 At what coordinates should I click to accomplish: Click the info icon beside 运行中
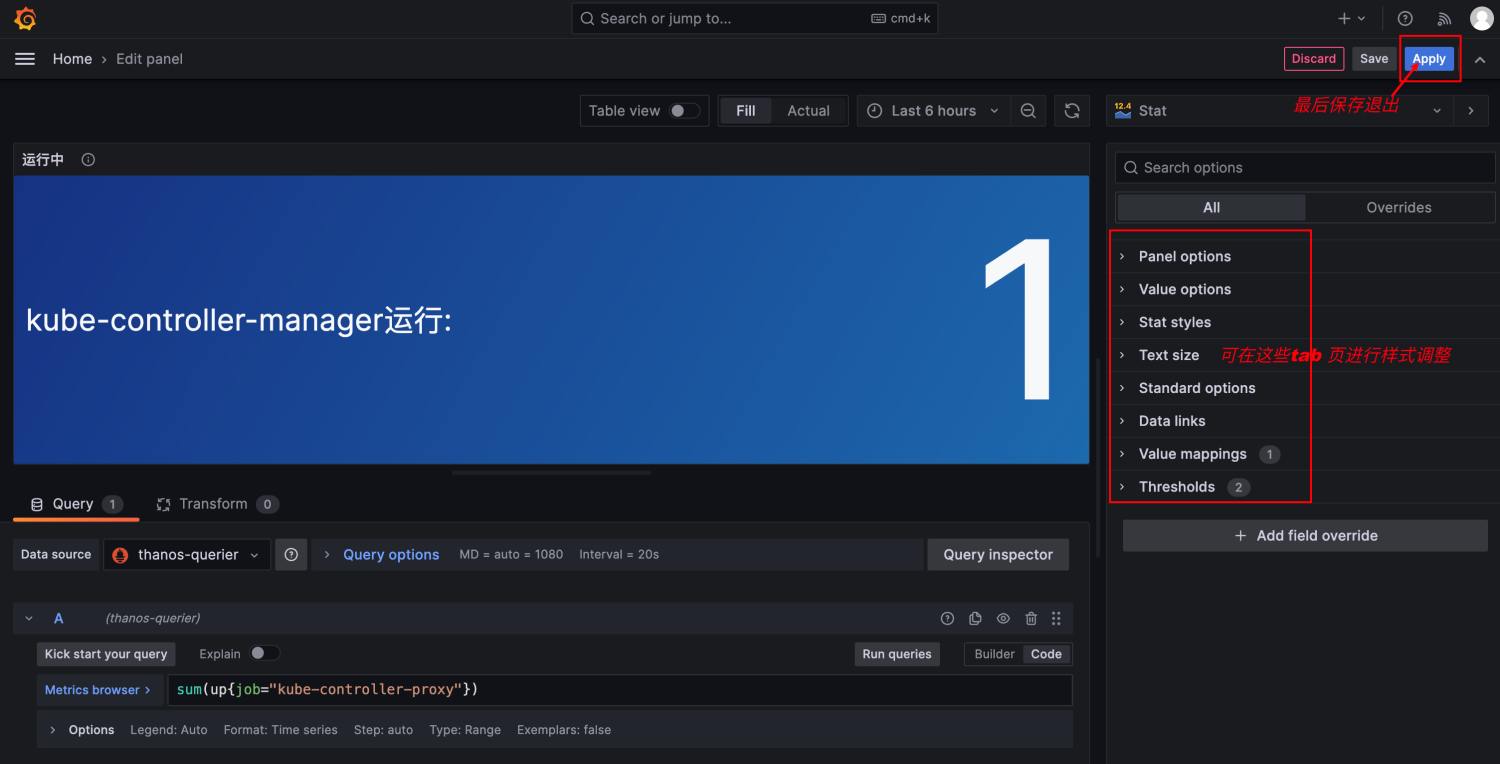click(88, 160)
